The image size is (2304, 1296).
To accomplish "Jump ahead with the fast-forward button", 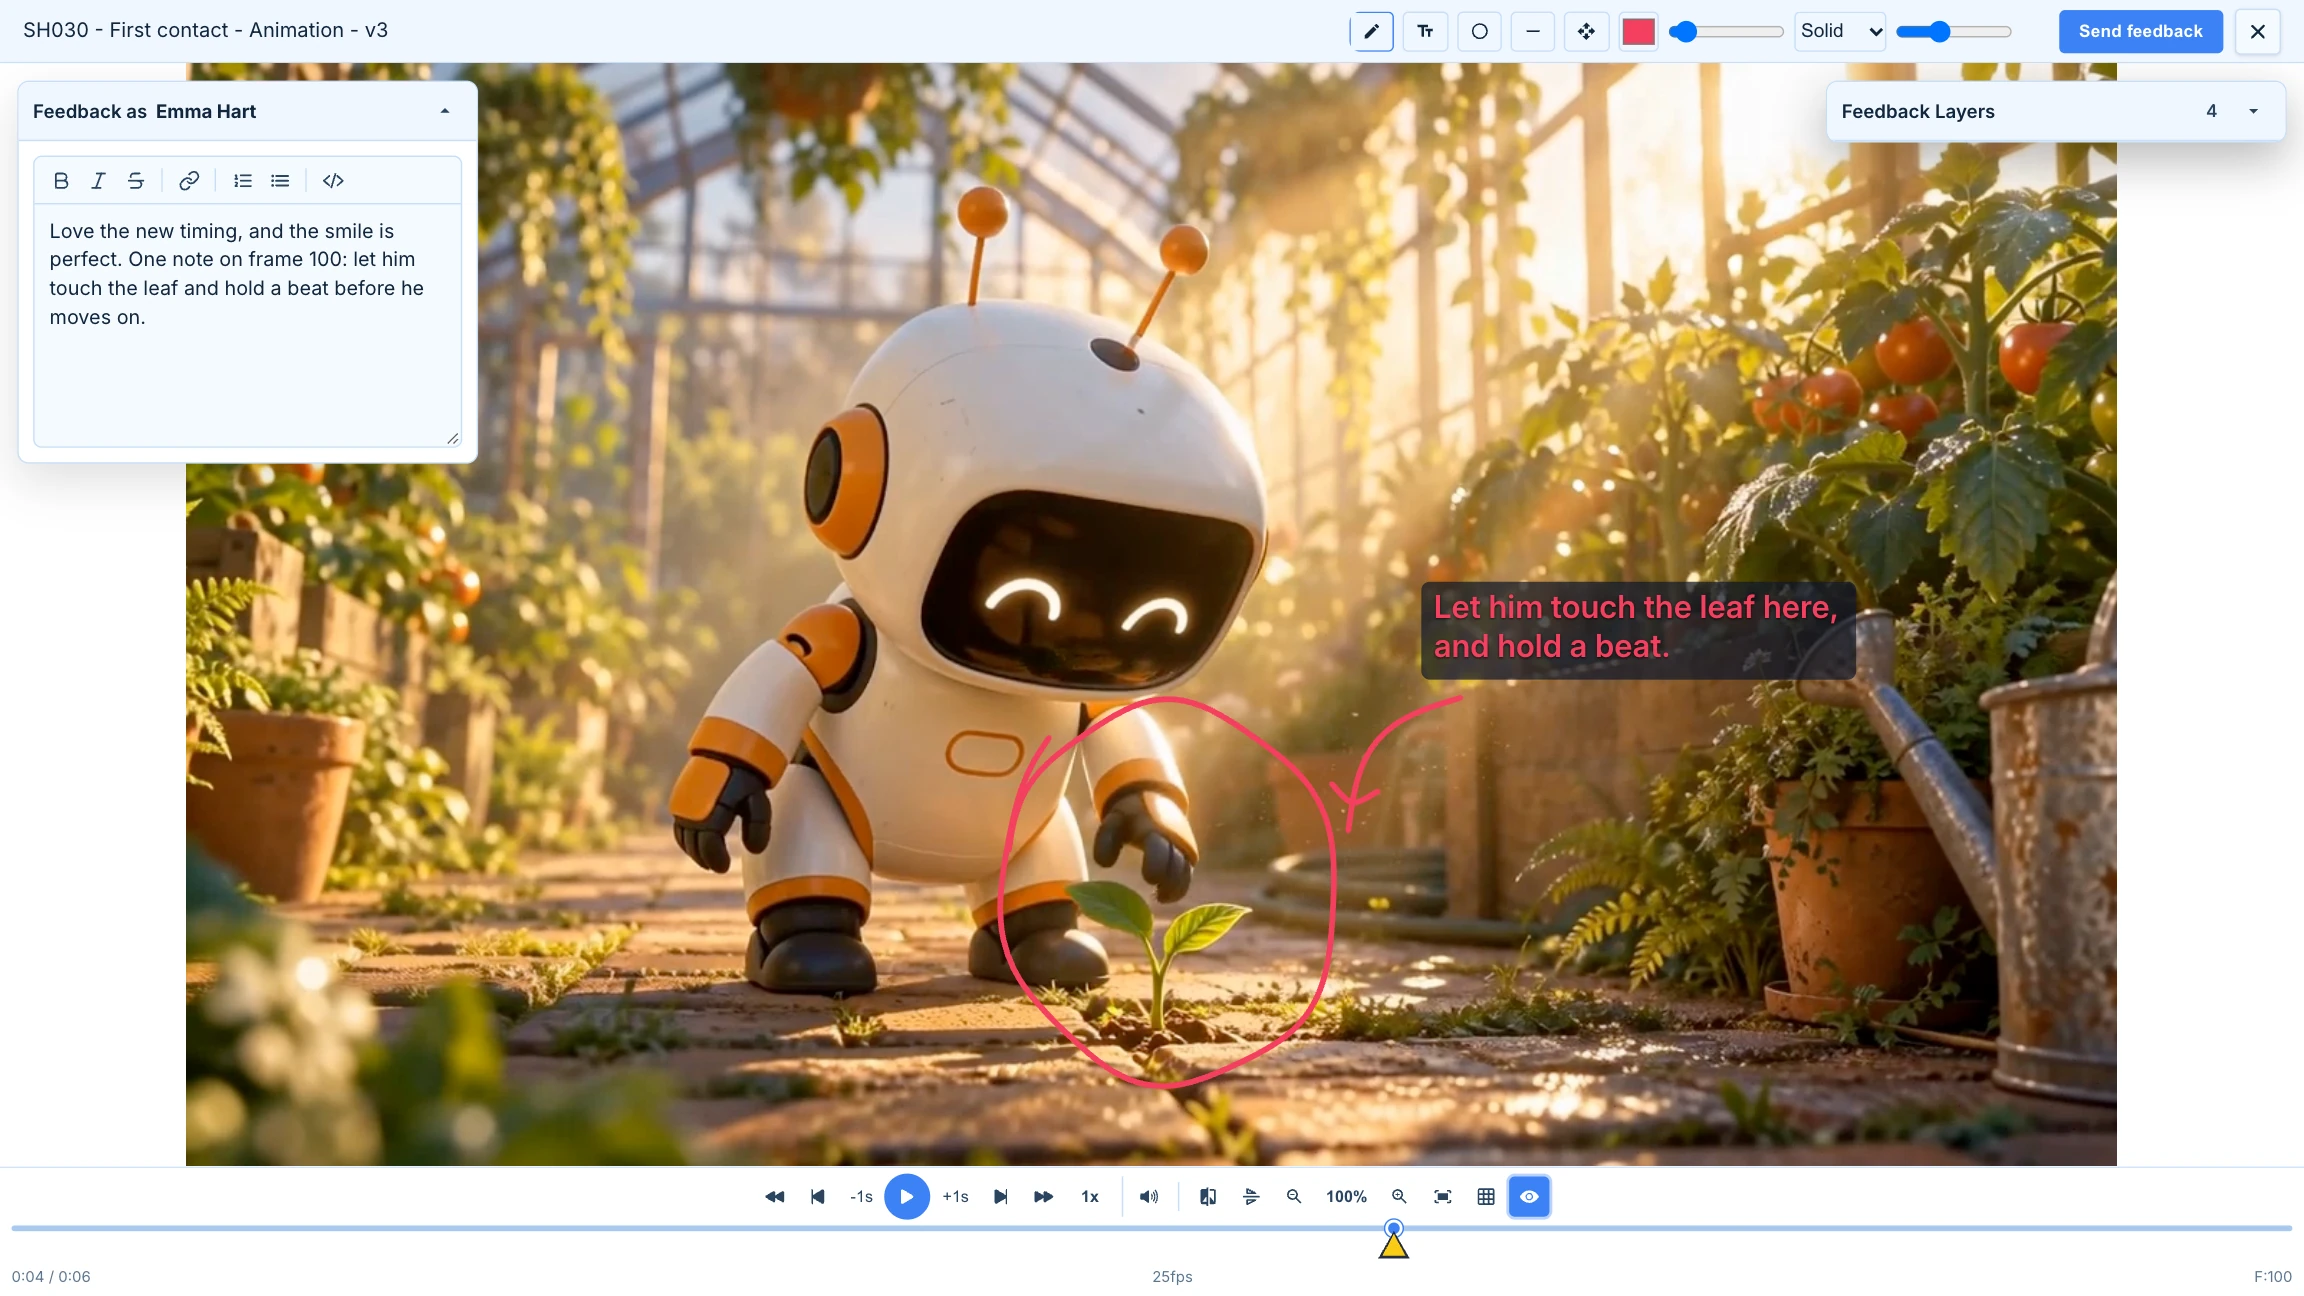I will [1043, 1197].
